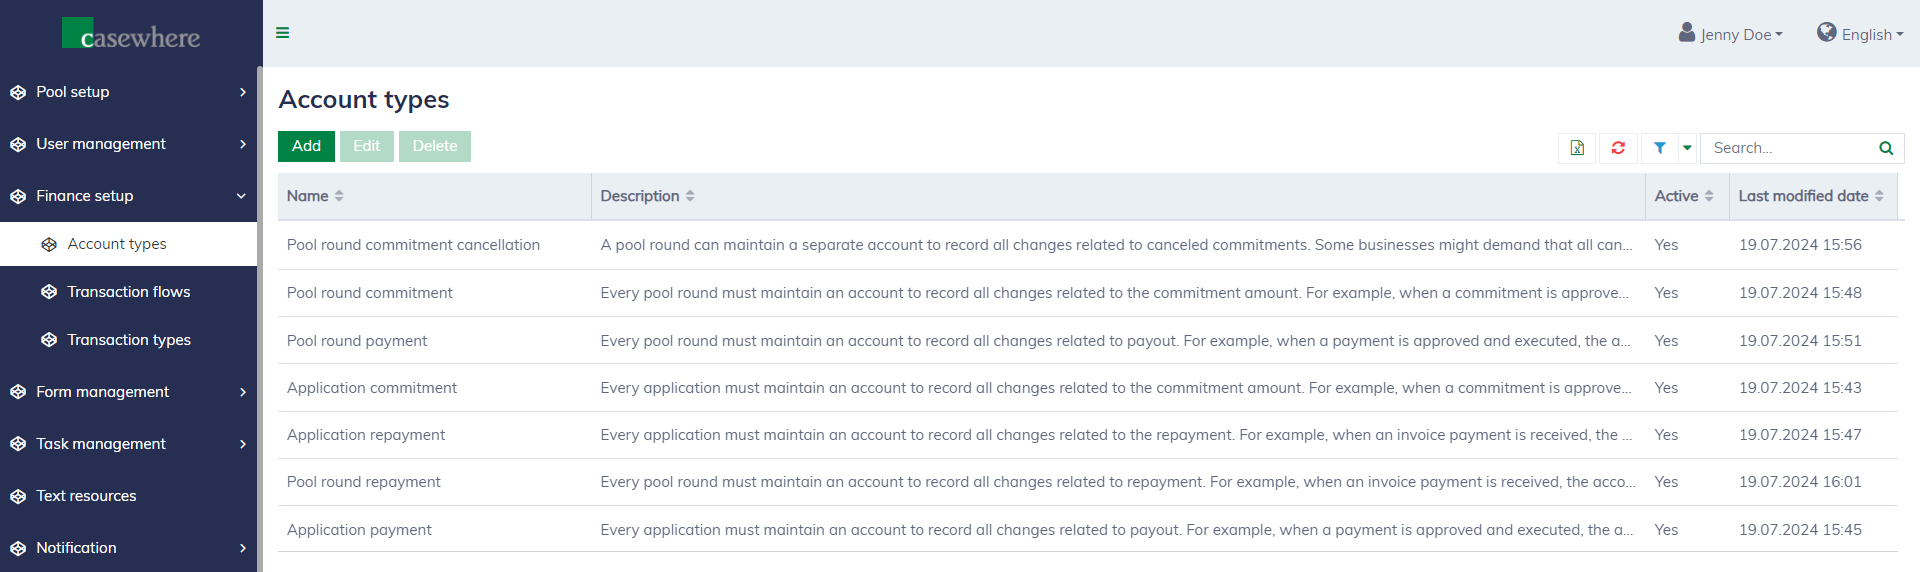This screenshot has height=572, width=1920.
Task: Select the Pool round payment row
Action: [x=357, y=341]
